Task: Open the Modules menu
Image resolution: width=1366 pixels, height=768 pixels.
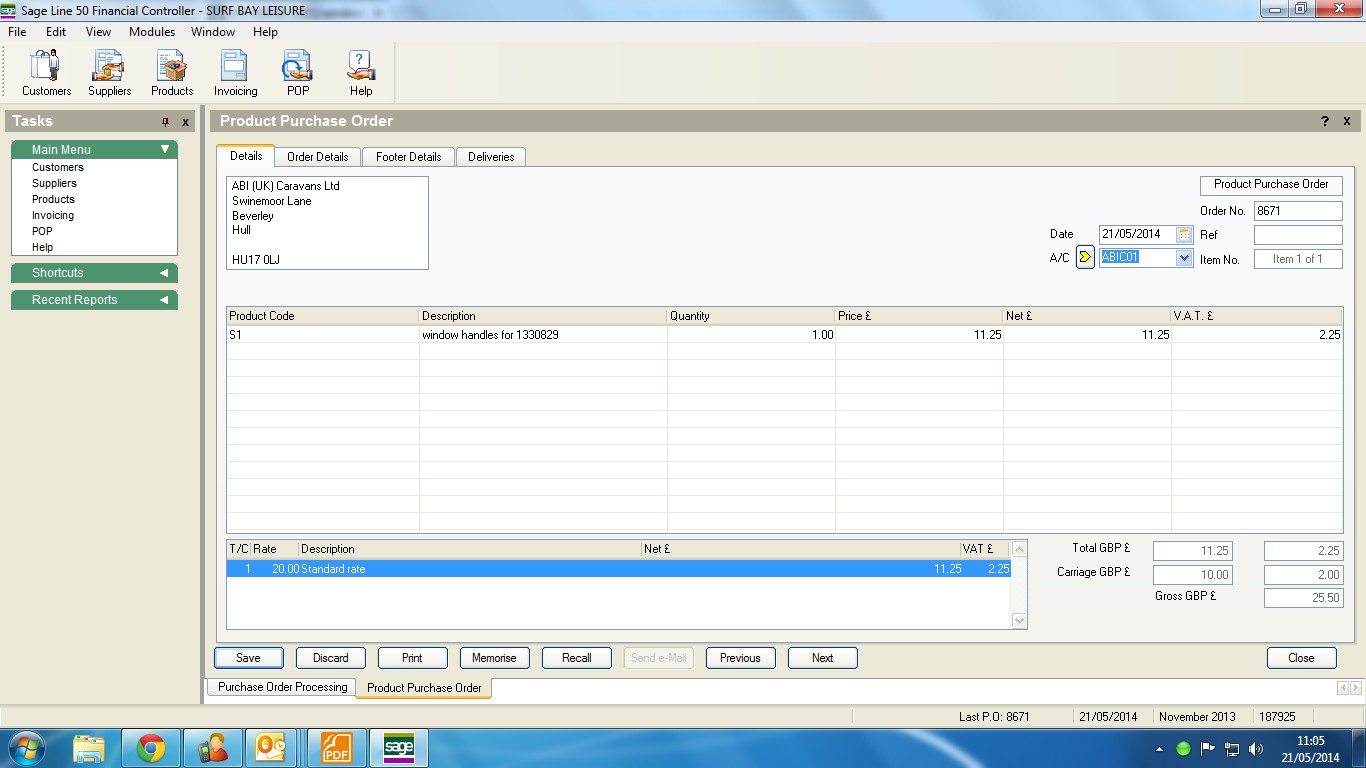Action: (152, 32)
